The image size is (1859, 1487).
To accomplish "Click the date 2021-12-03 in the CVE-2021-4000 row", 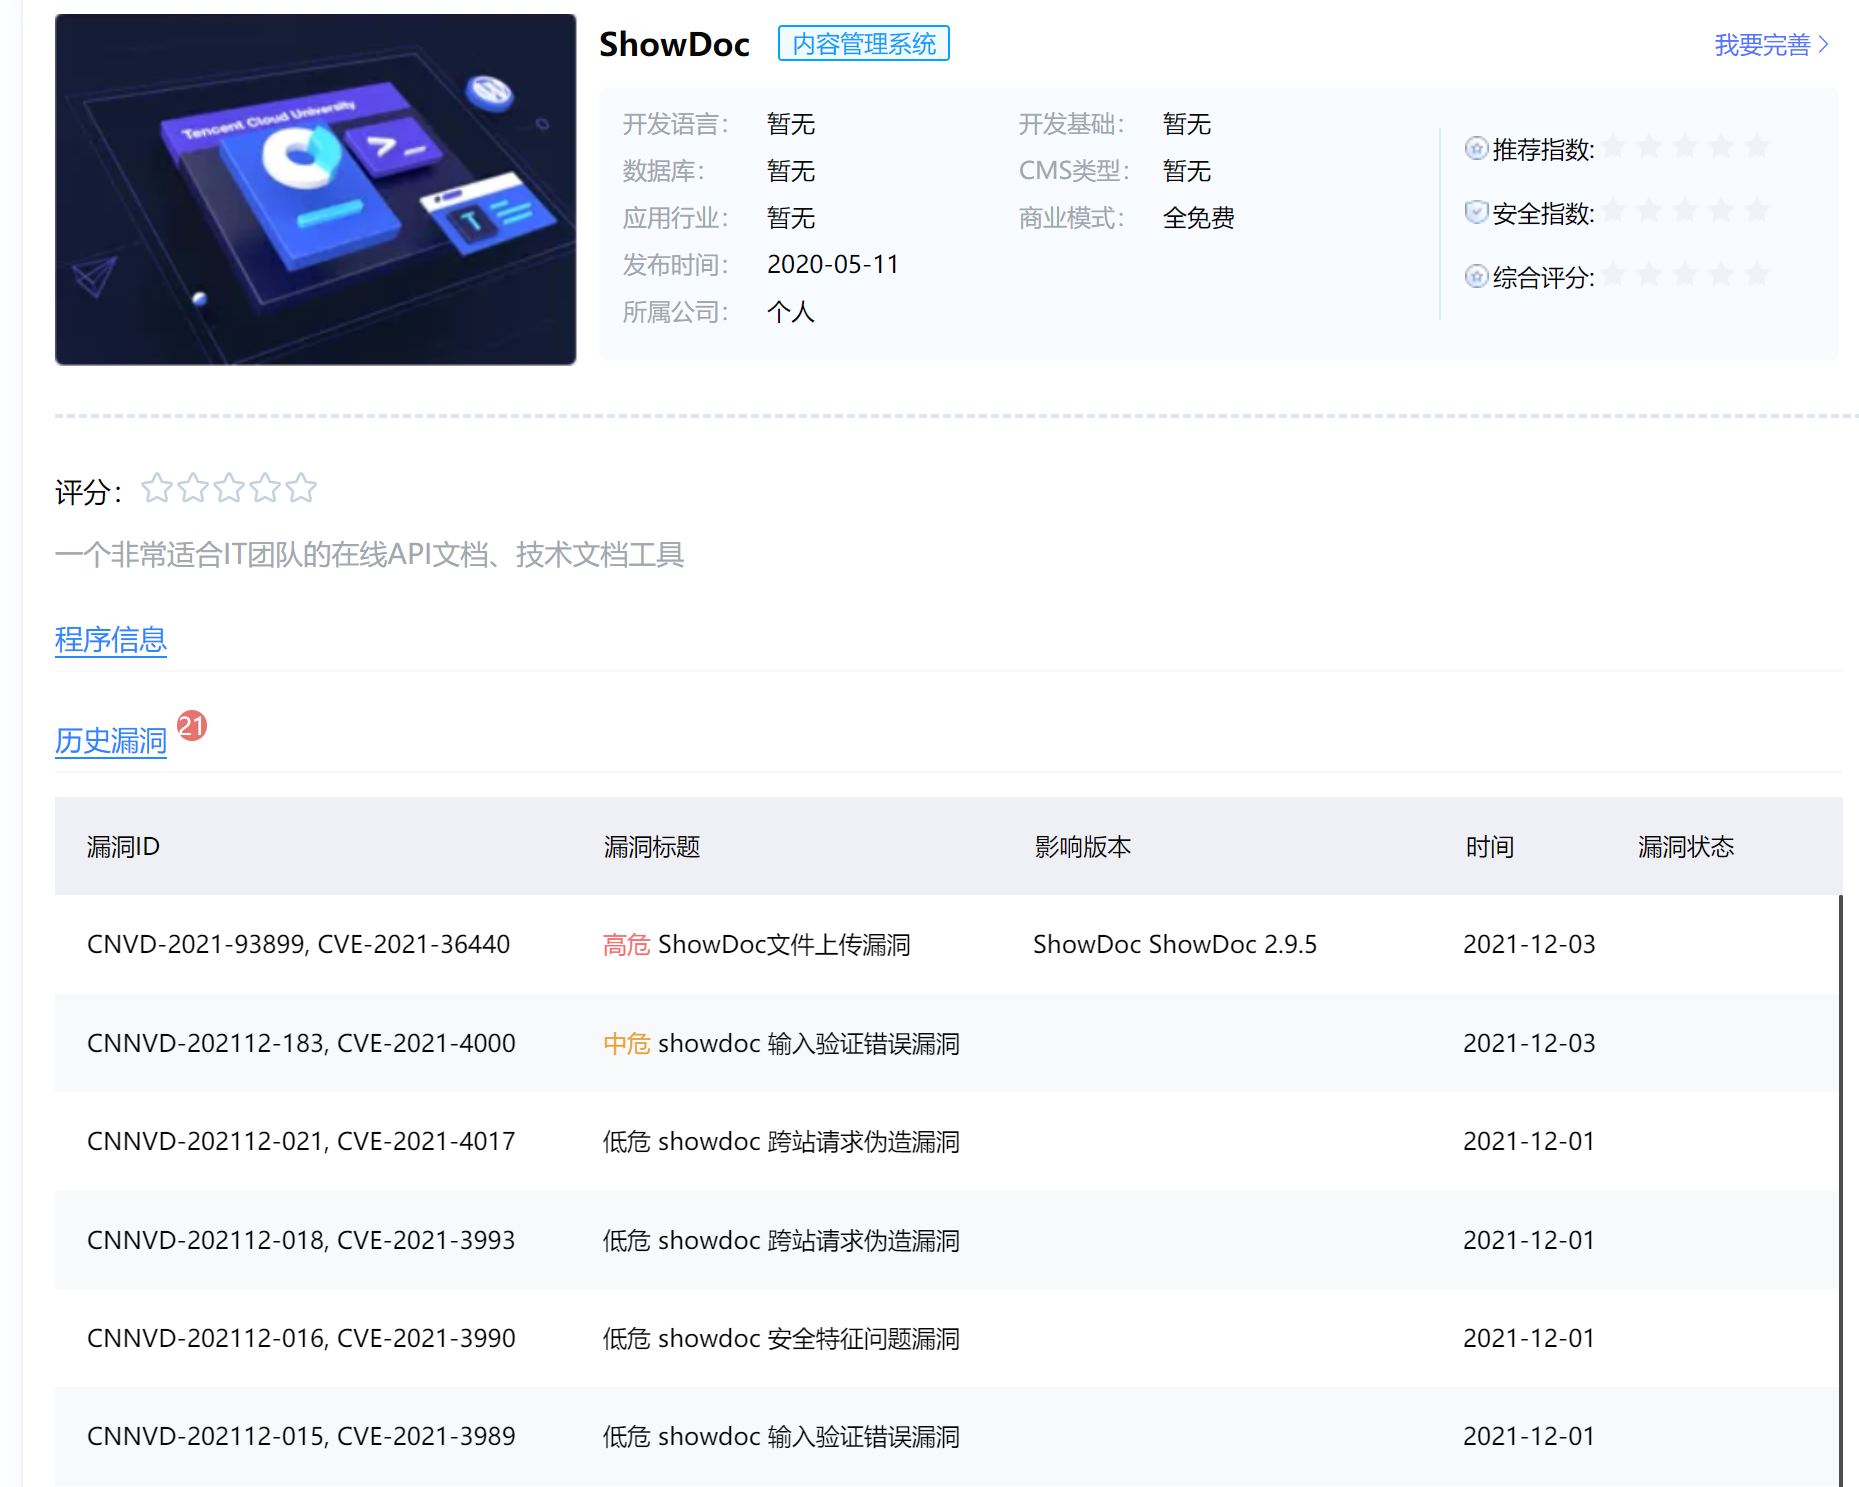I will [1529, 1044].
